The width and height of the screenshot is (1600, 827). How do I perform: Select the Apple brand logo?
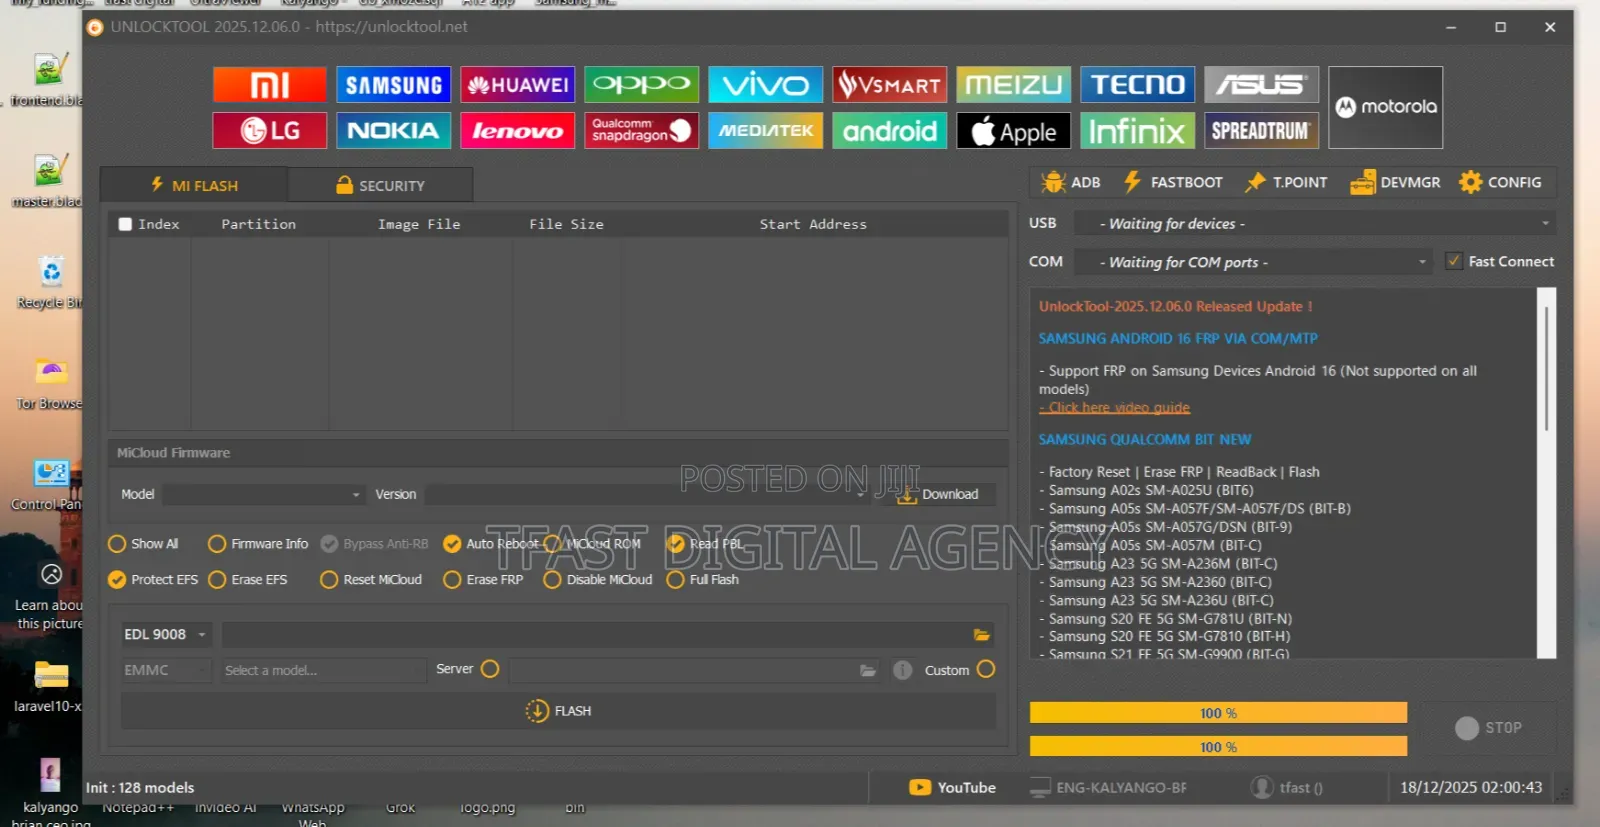click(x=1014, y=130)
